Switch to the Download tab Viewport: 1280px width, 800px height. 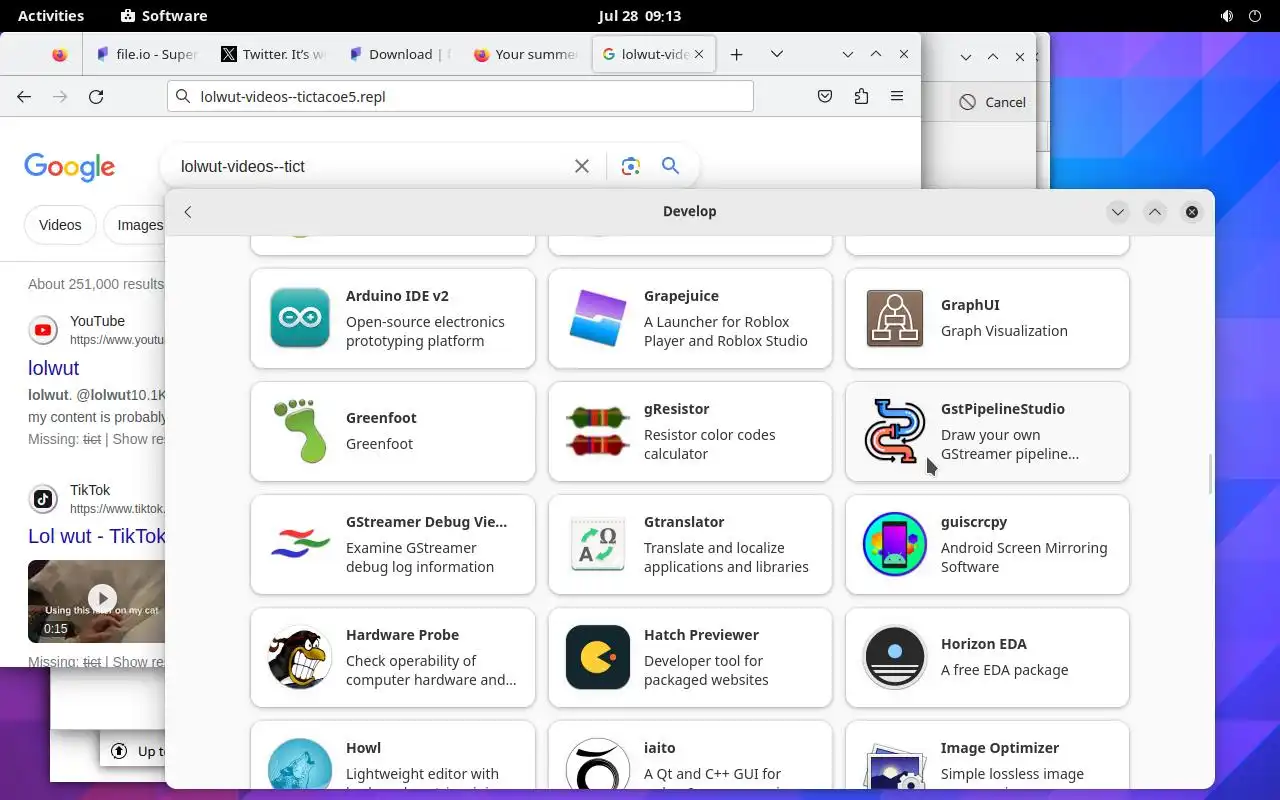coord(399,54)
